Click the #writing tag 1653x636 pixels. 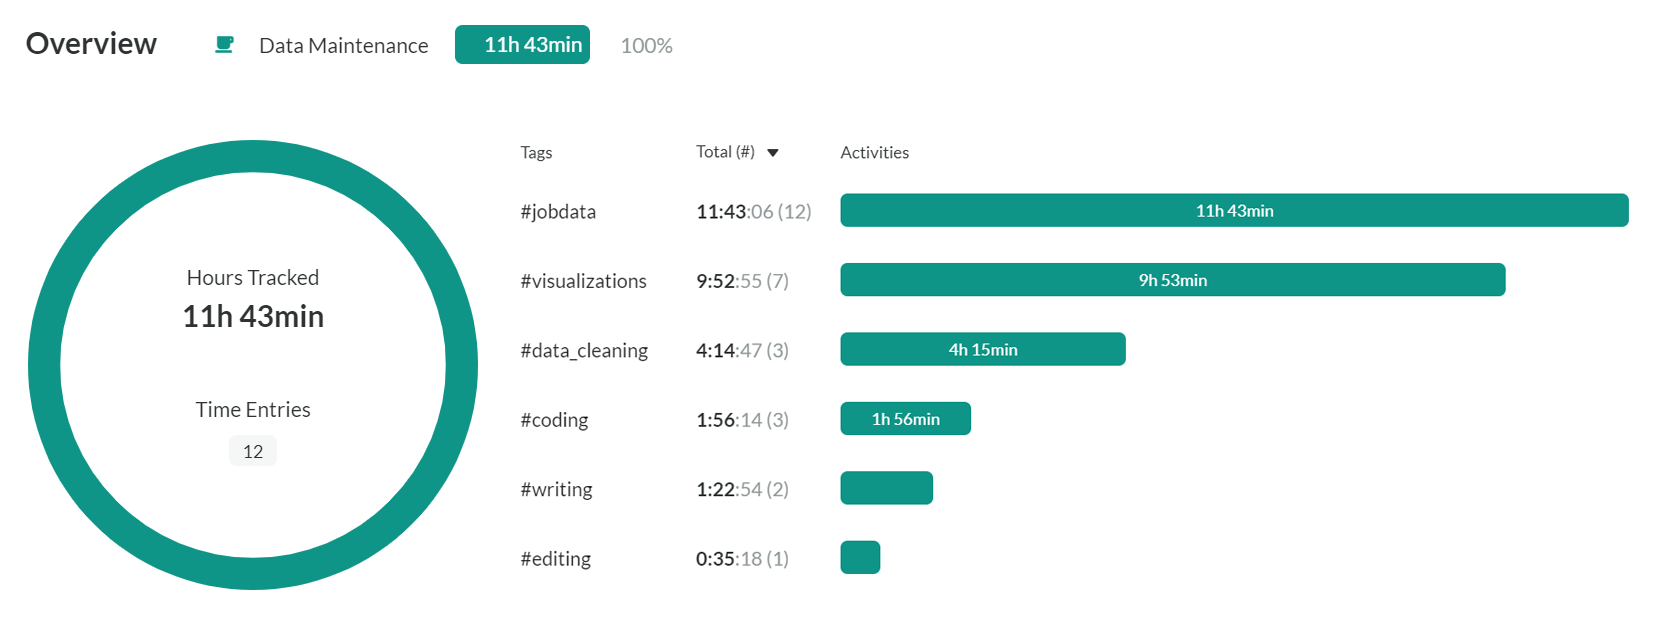pos(556,489)
